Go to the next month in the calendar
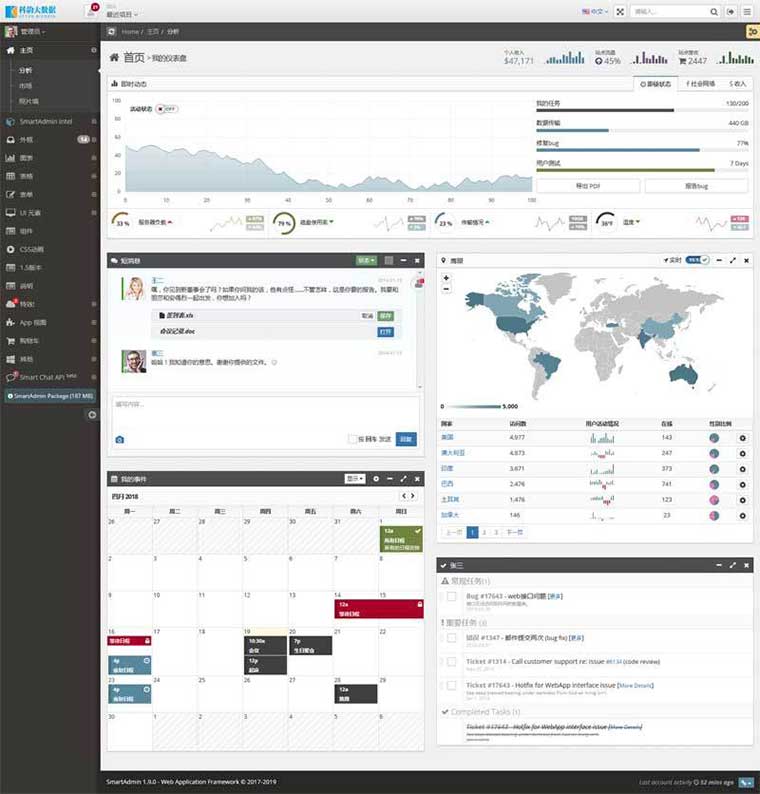This screenshot has width=760, height=794. pos(413,496)
